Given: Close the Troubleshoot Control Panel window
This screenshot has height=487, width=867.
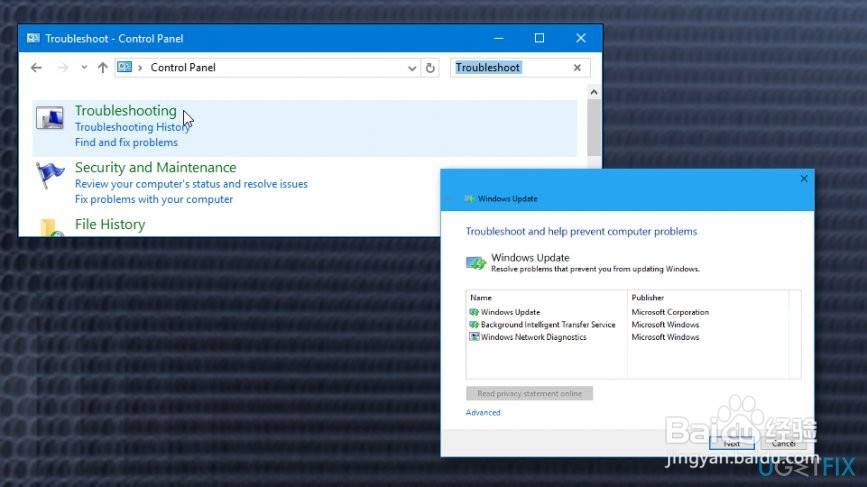Looking at the screenshot, I should tap(581, 38).
